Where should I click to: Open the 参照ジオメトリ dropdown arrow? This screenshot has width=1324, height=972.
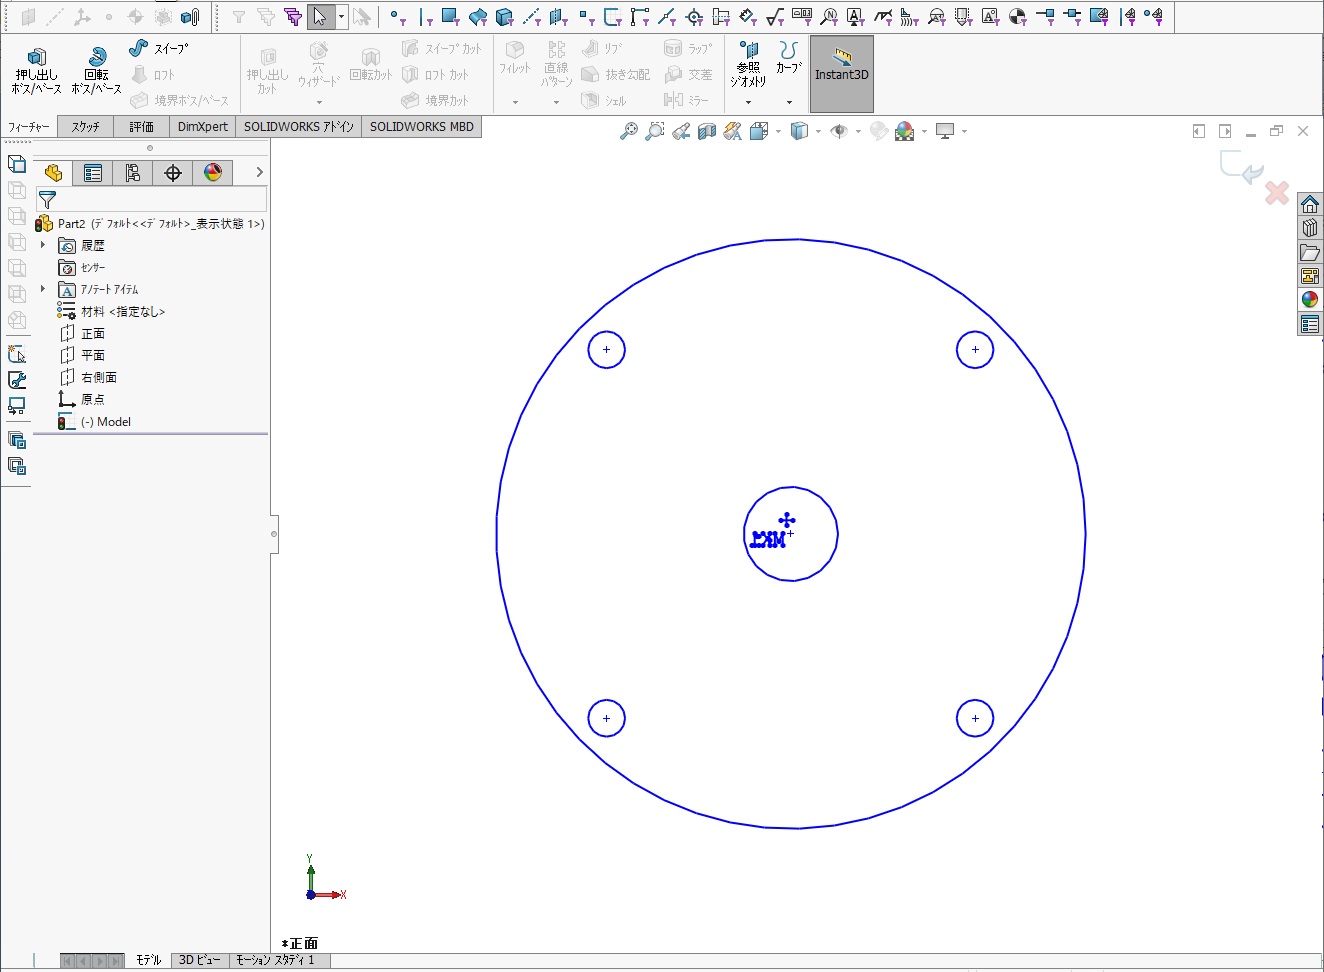pos(748,102)
